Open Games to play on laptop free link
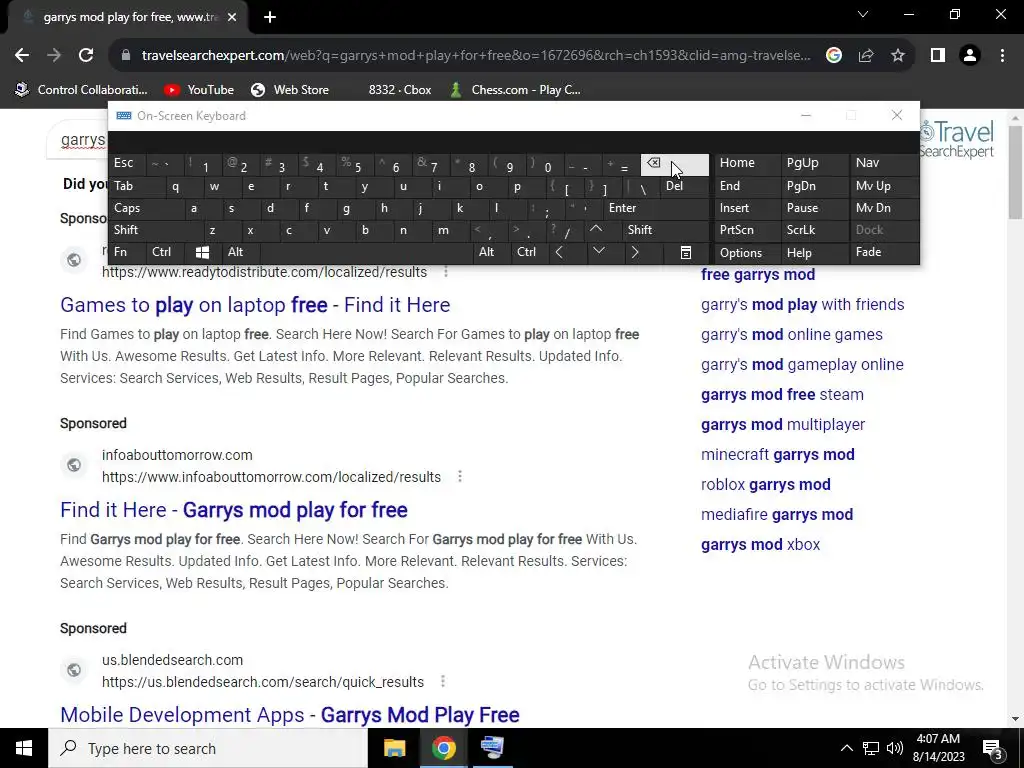 255,305
